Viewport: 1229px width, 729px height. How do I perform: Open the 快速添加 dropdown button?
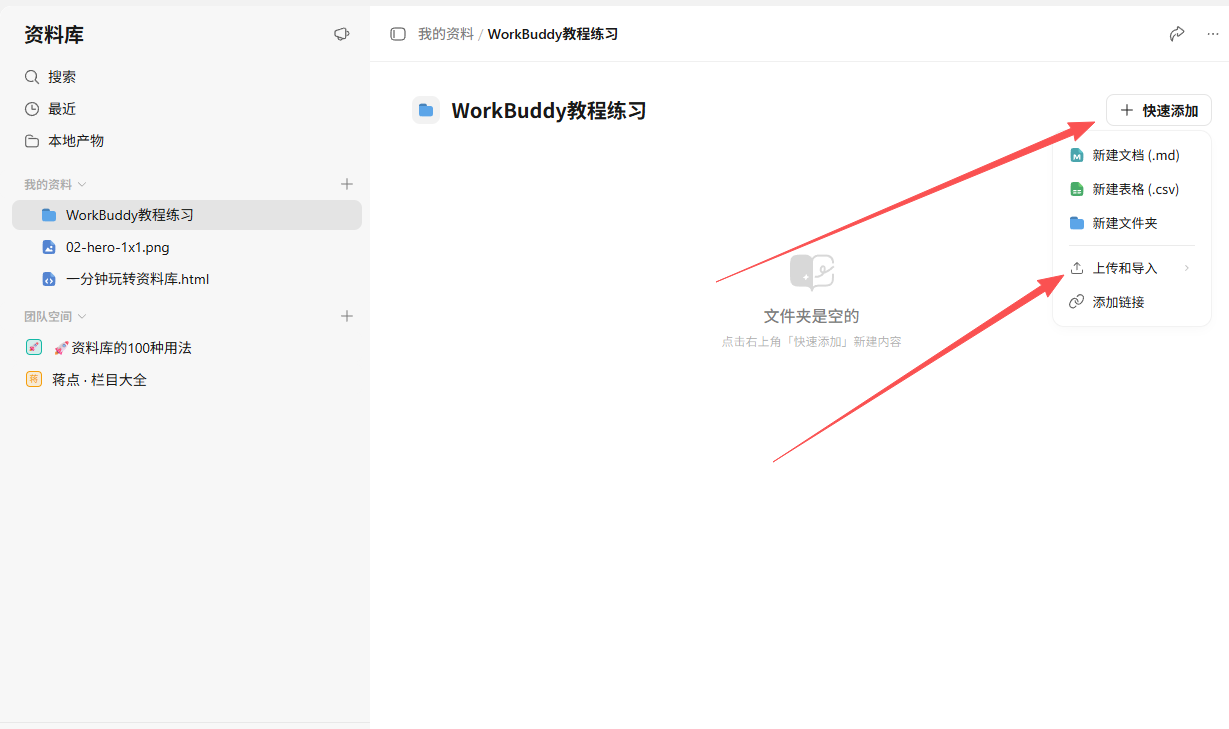[x=1159, y=111]
